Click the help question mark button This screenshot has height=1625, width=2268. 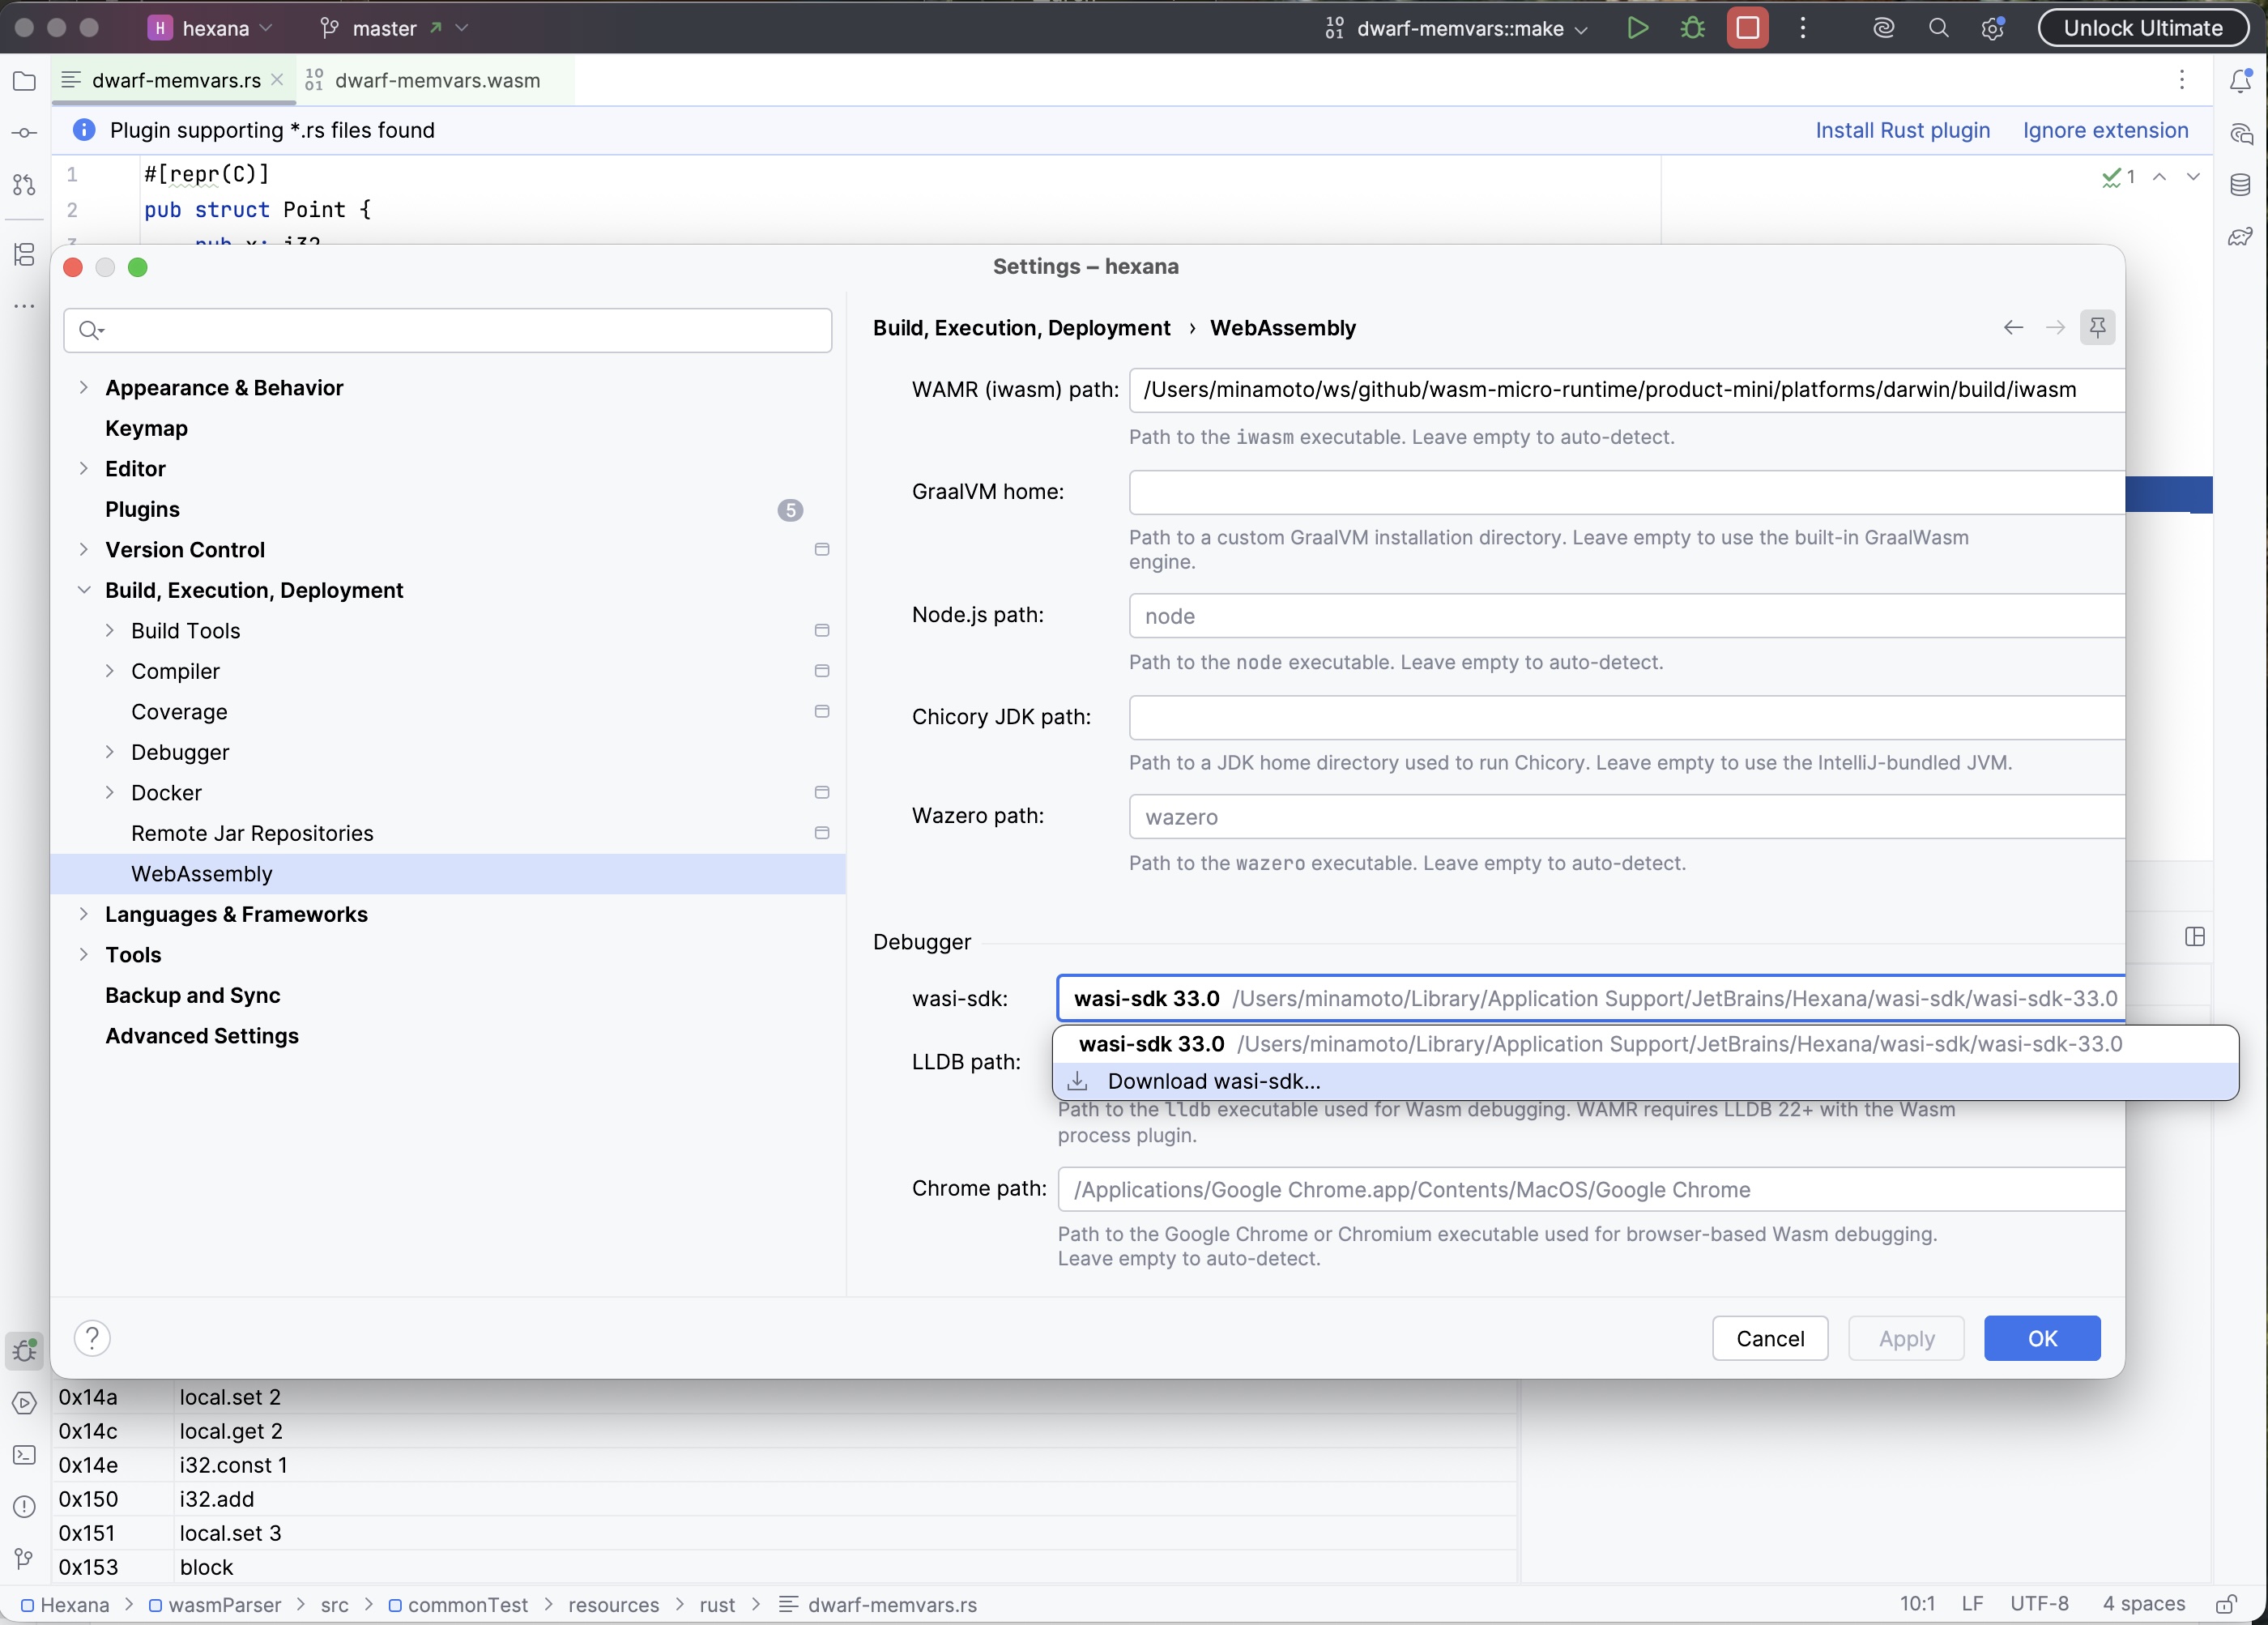[92, 1338]
